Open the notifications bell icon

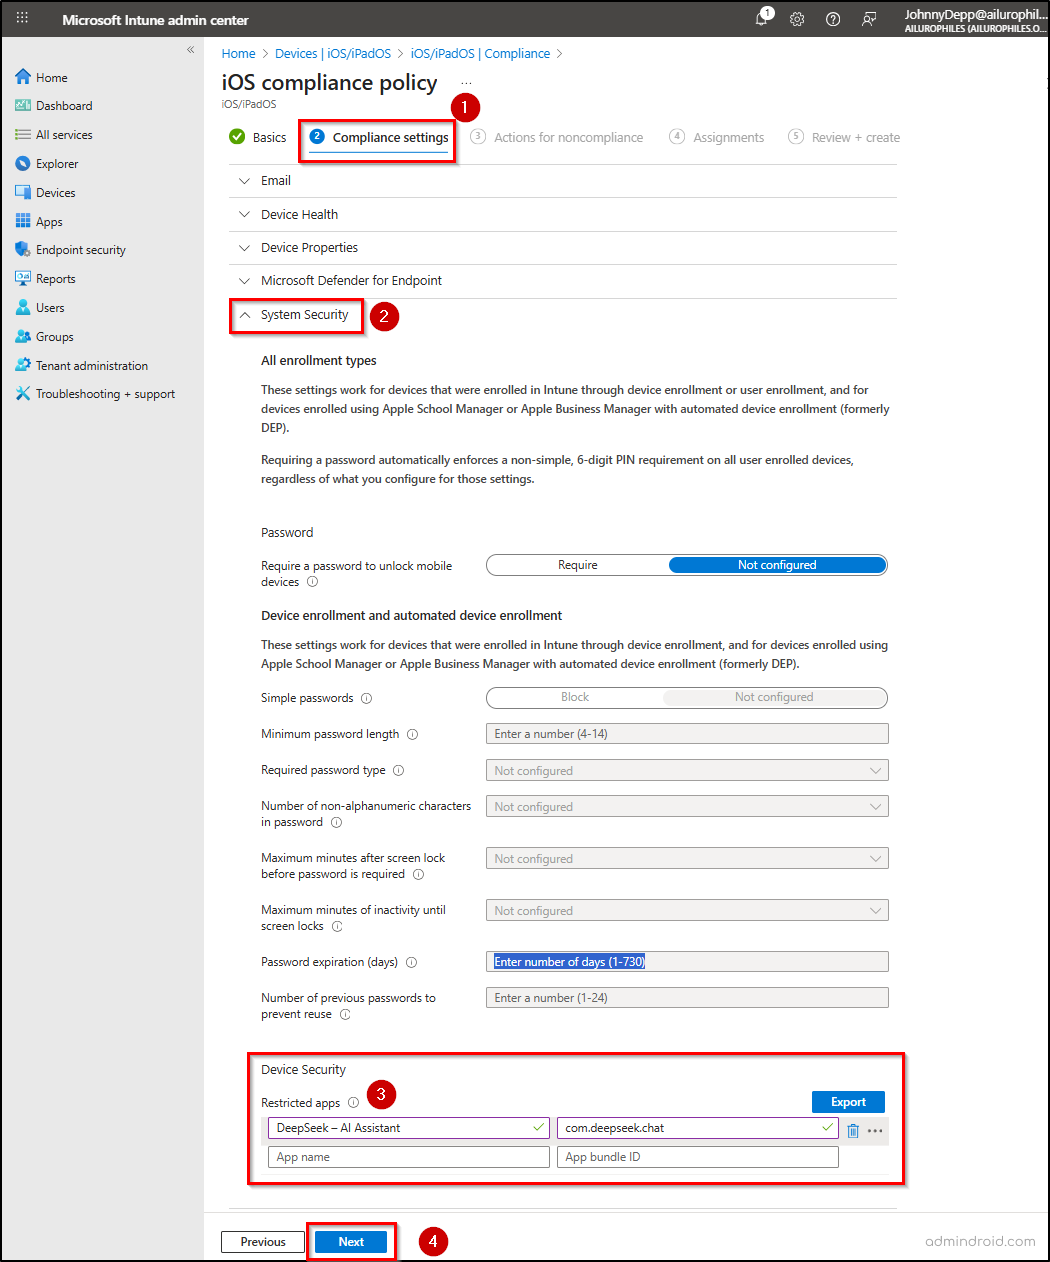coord(762,19)
